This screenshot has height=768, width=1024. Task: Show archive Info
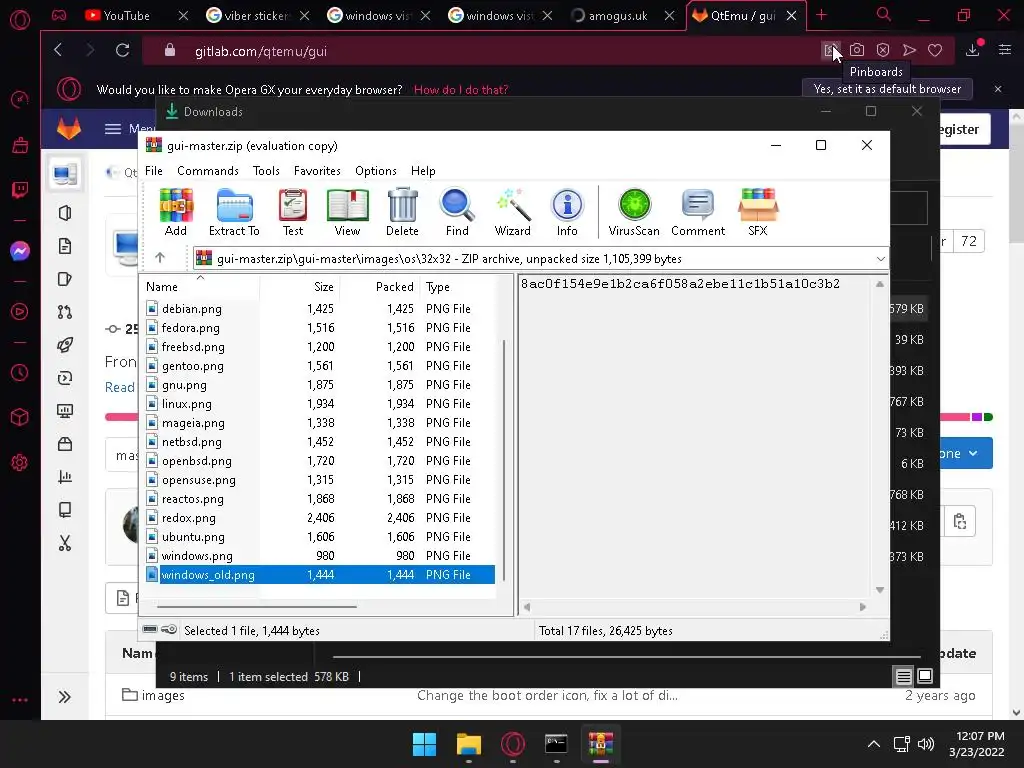tap(567, 212)
